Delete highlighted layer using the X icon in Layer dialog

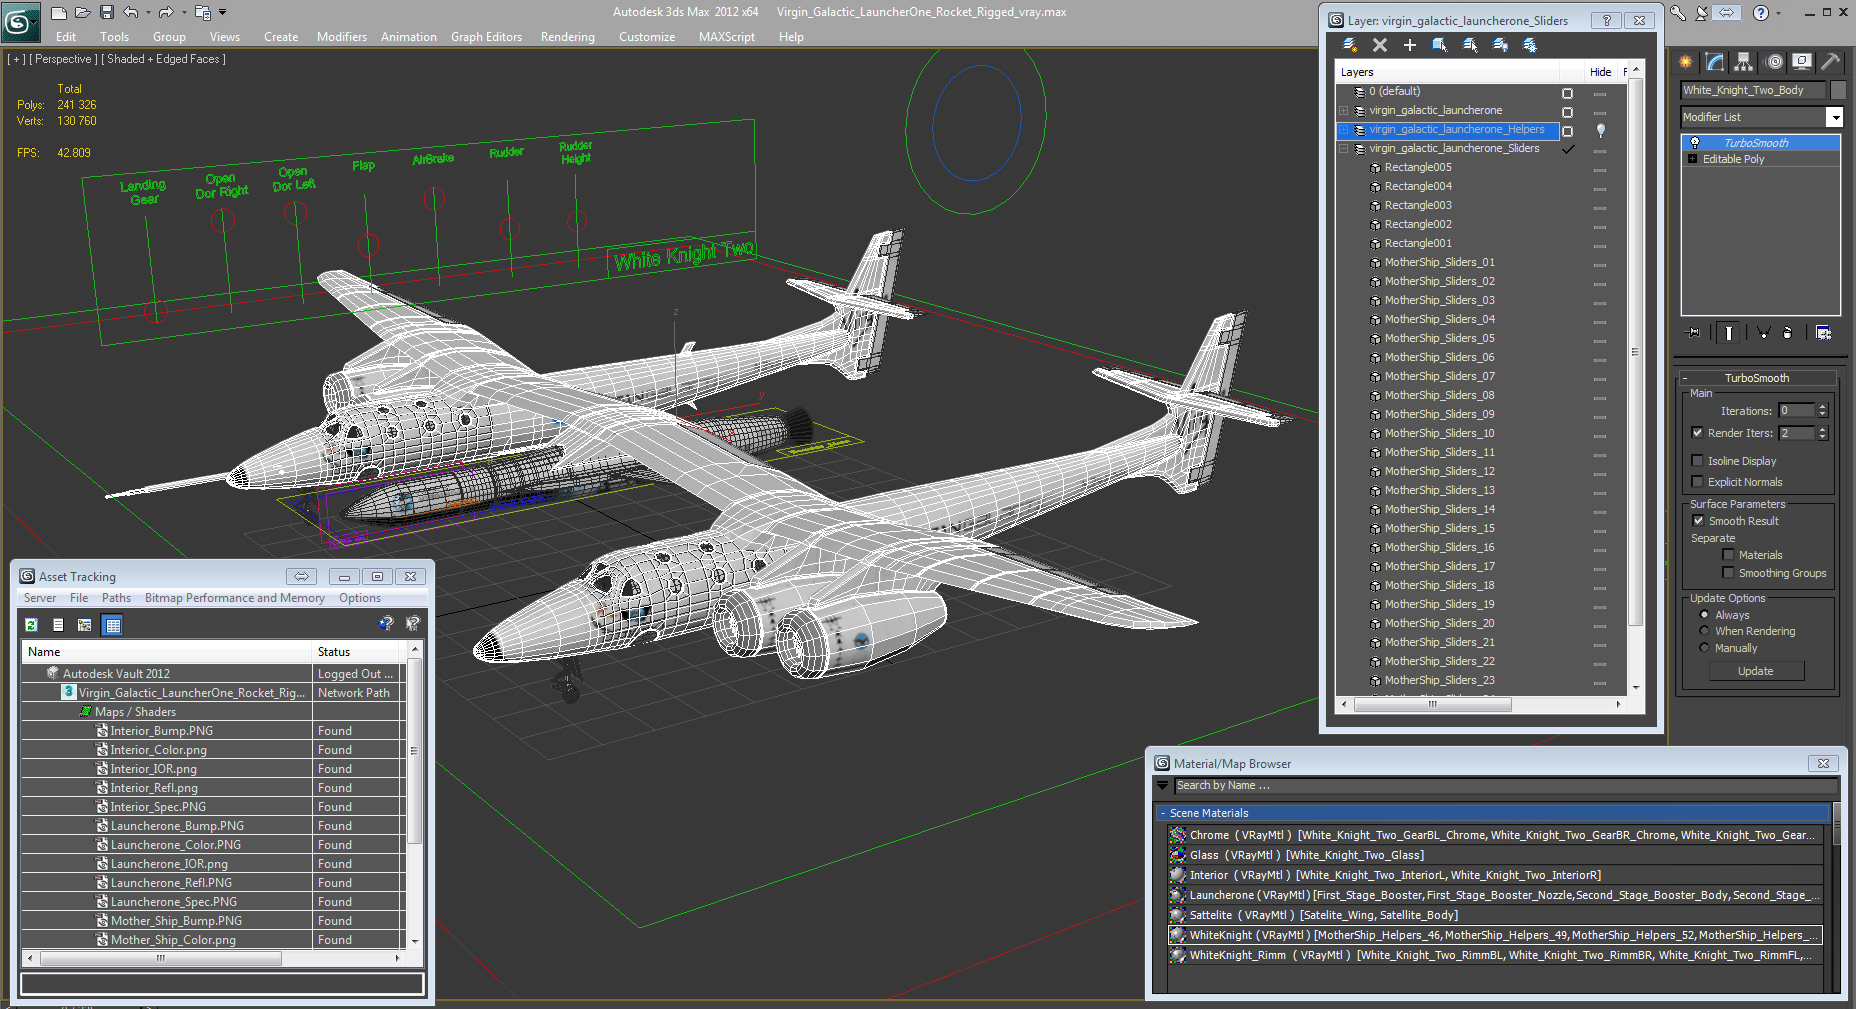[x=1380, y=45]
